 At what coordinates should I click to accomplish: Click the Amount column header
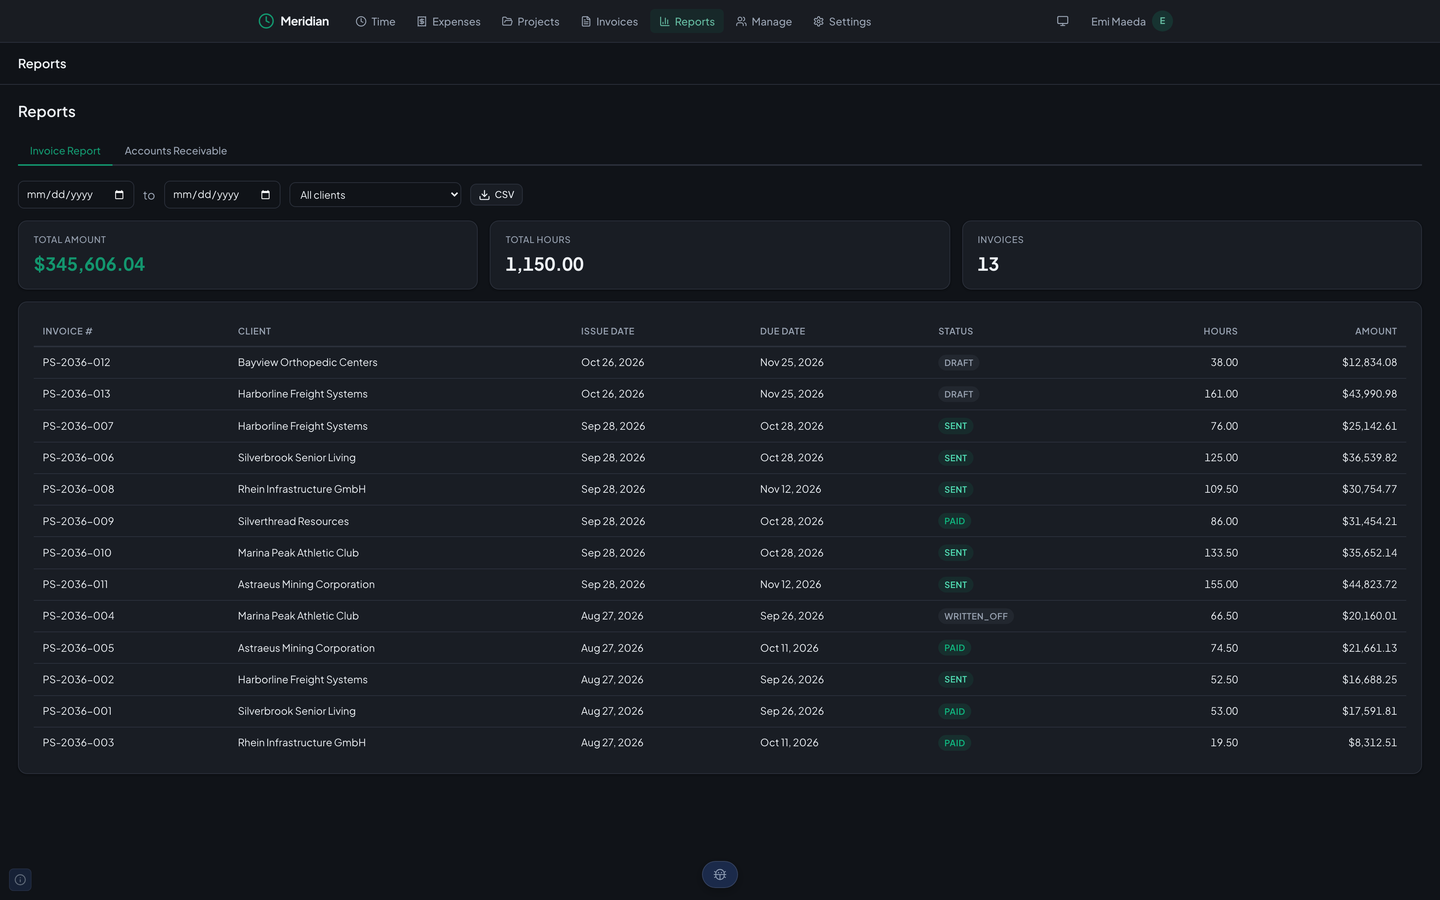click(1376, 331)
